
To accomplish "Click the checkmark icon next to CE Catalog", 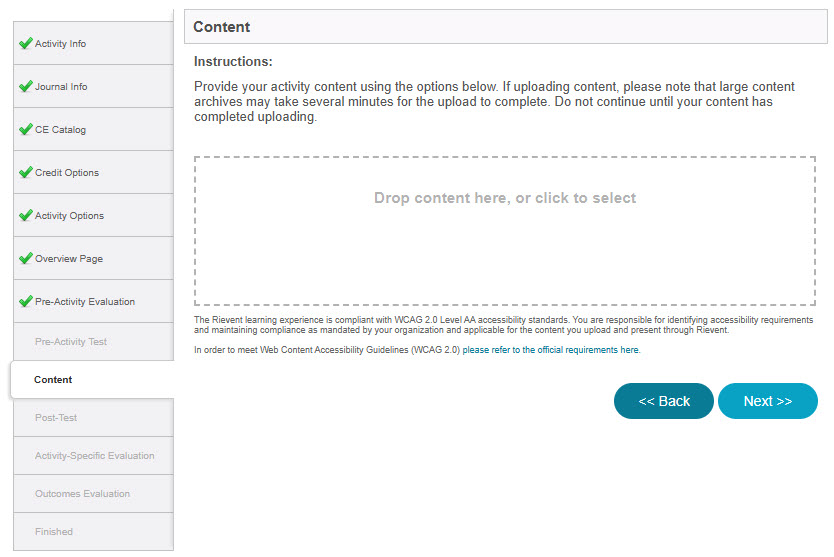I will [x=26, y=129].
